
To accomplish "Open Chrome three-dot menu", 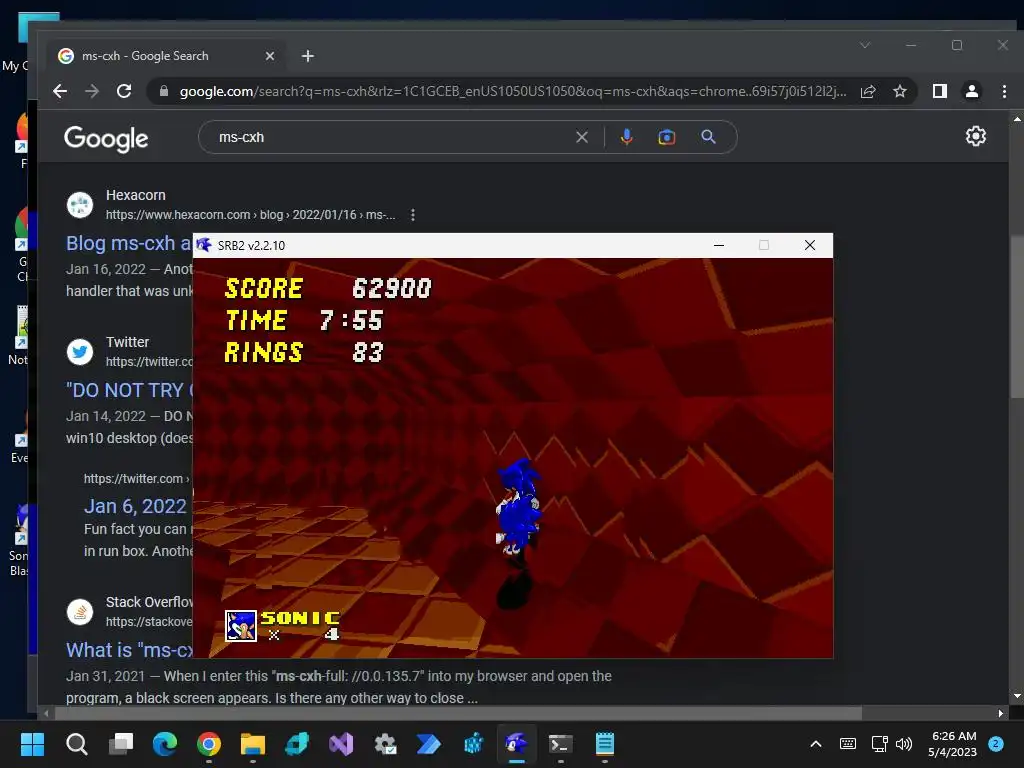I will pos(1004,91).
